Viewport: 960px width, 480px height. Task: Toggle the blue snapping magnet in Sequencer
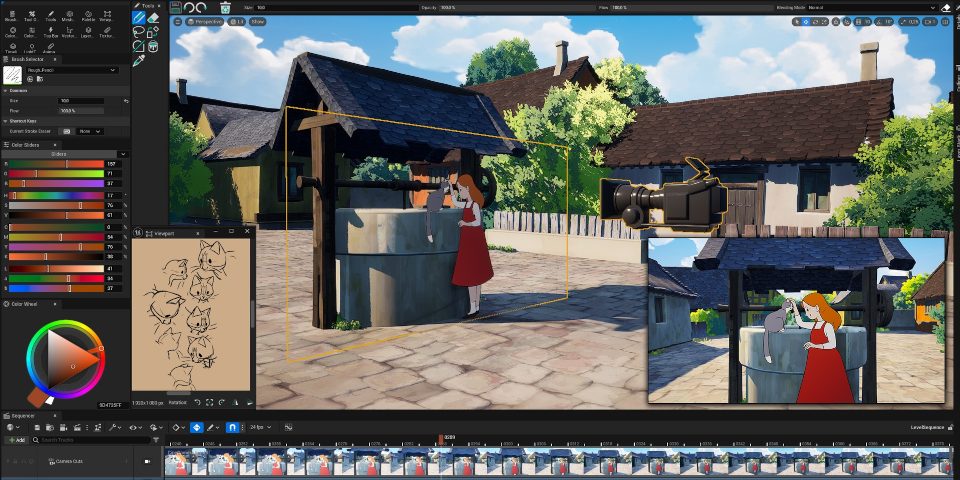tap(233, 427)
